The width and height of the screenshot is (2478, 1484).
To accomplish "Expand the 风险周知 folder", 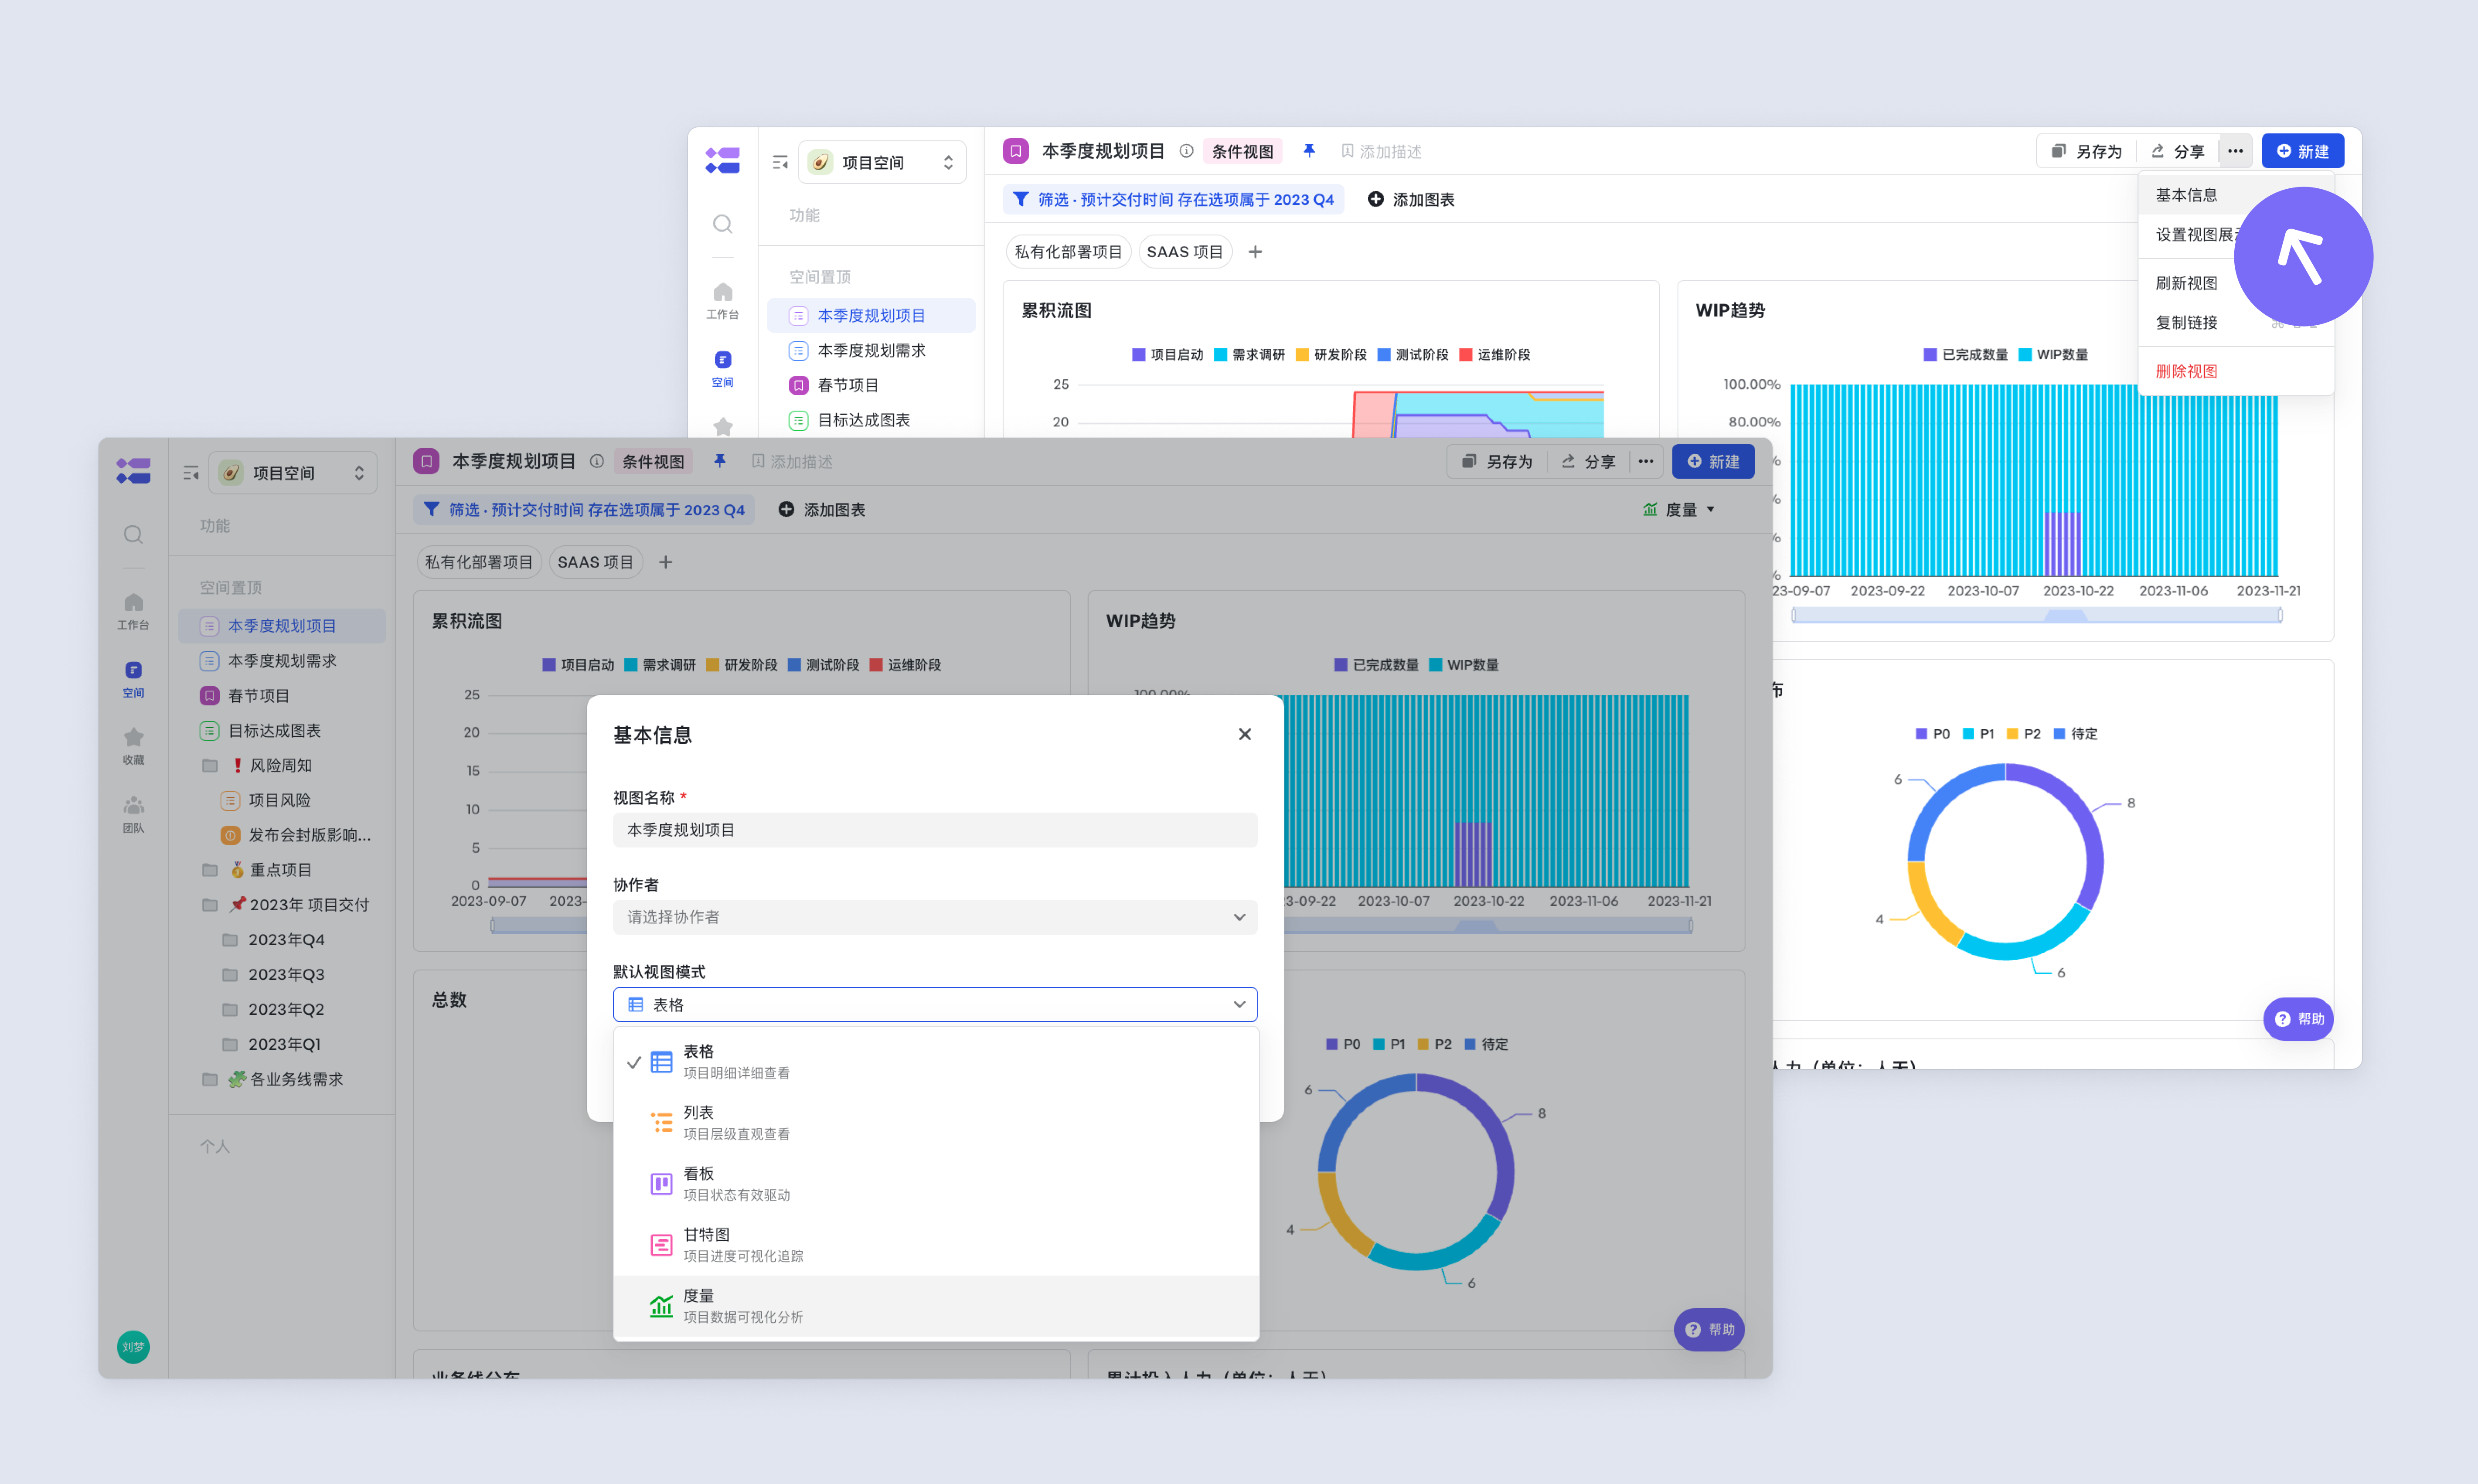I will 282,765.
